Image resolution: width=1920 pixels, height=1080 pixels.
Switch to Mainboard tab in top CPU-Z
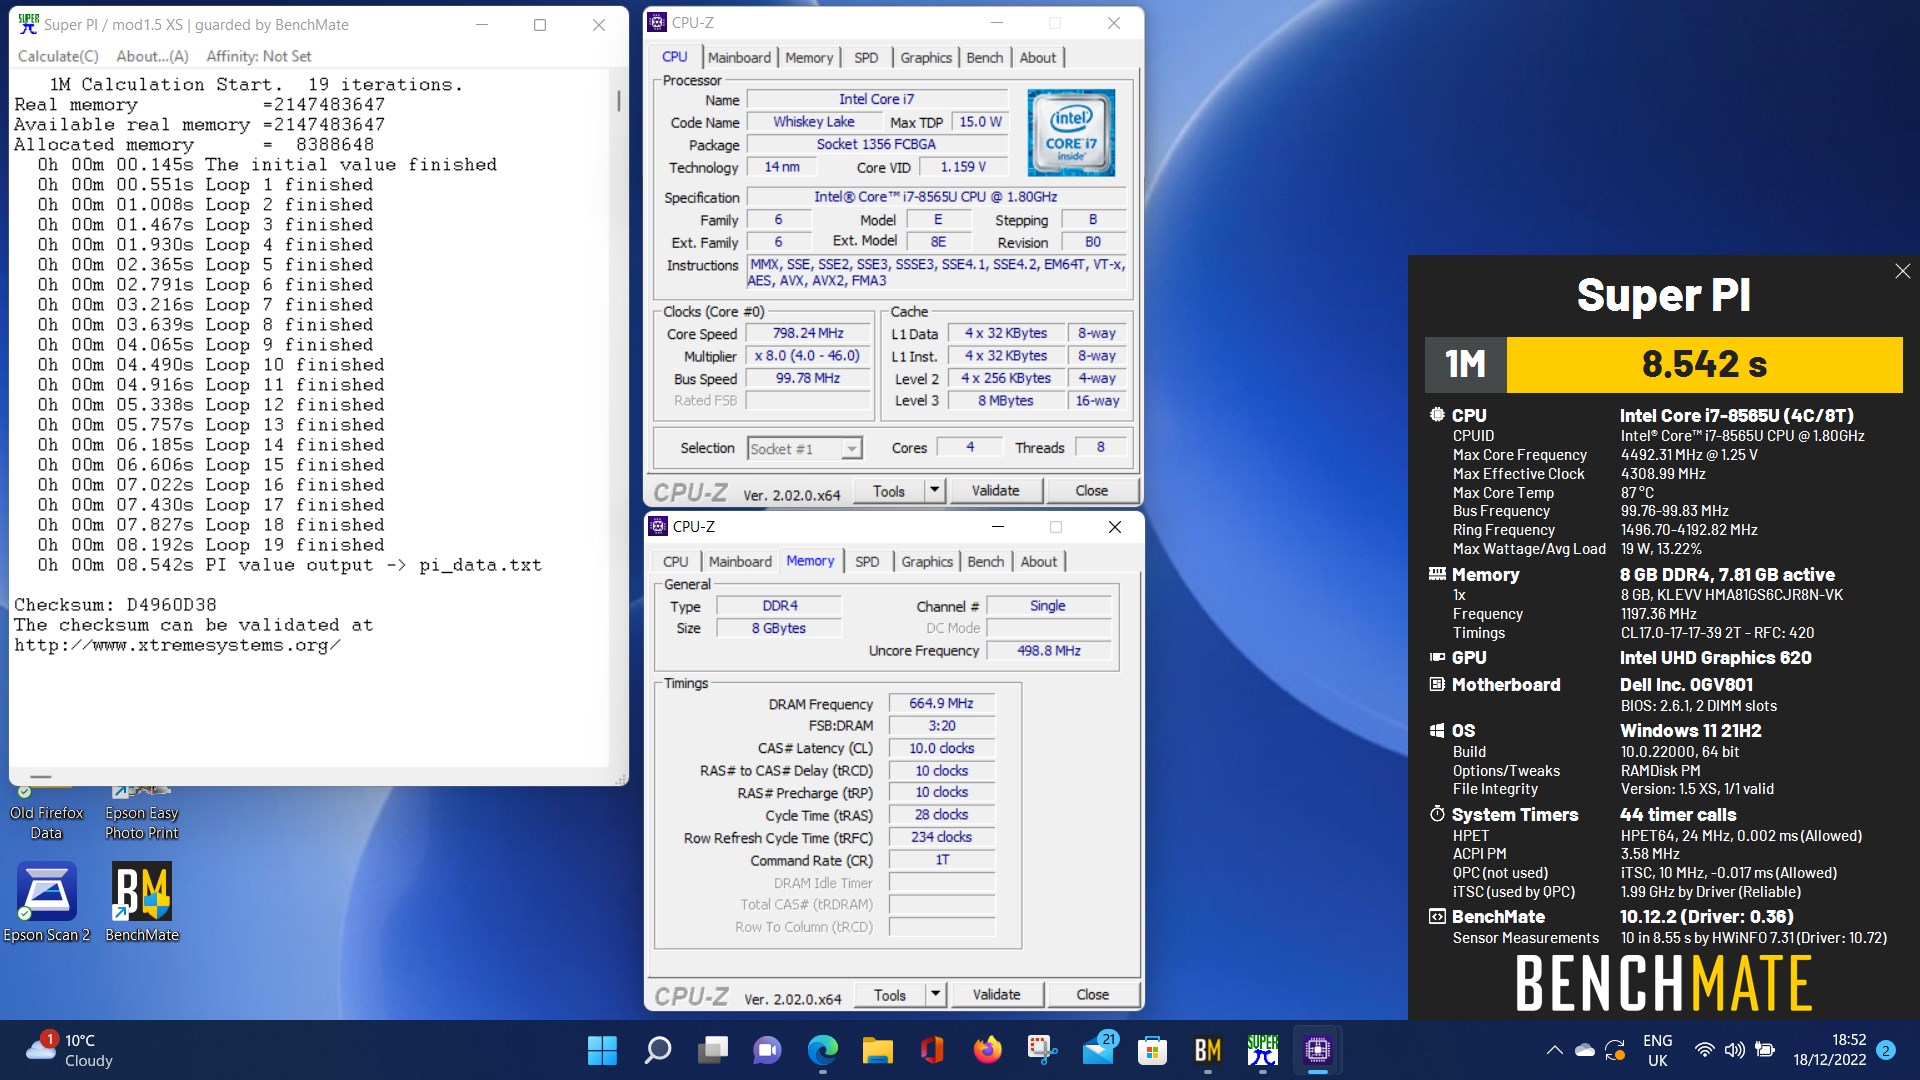tap(739, 57)
